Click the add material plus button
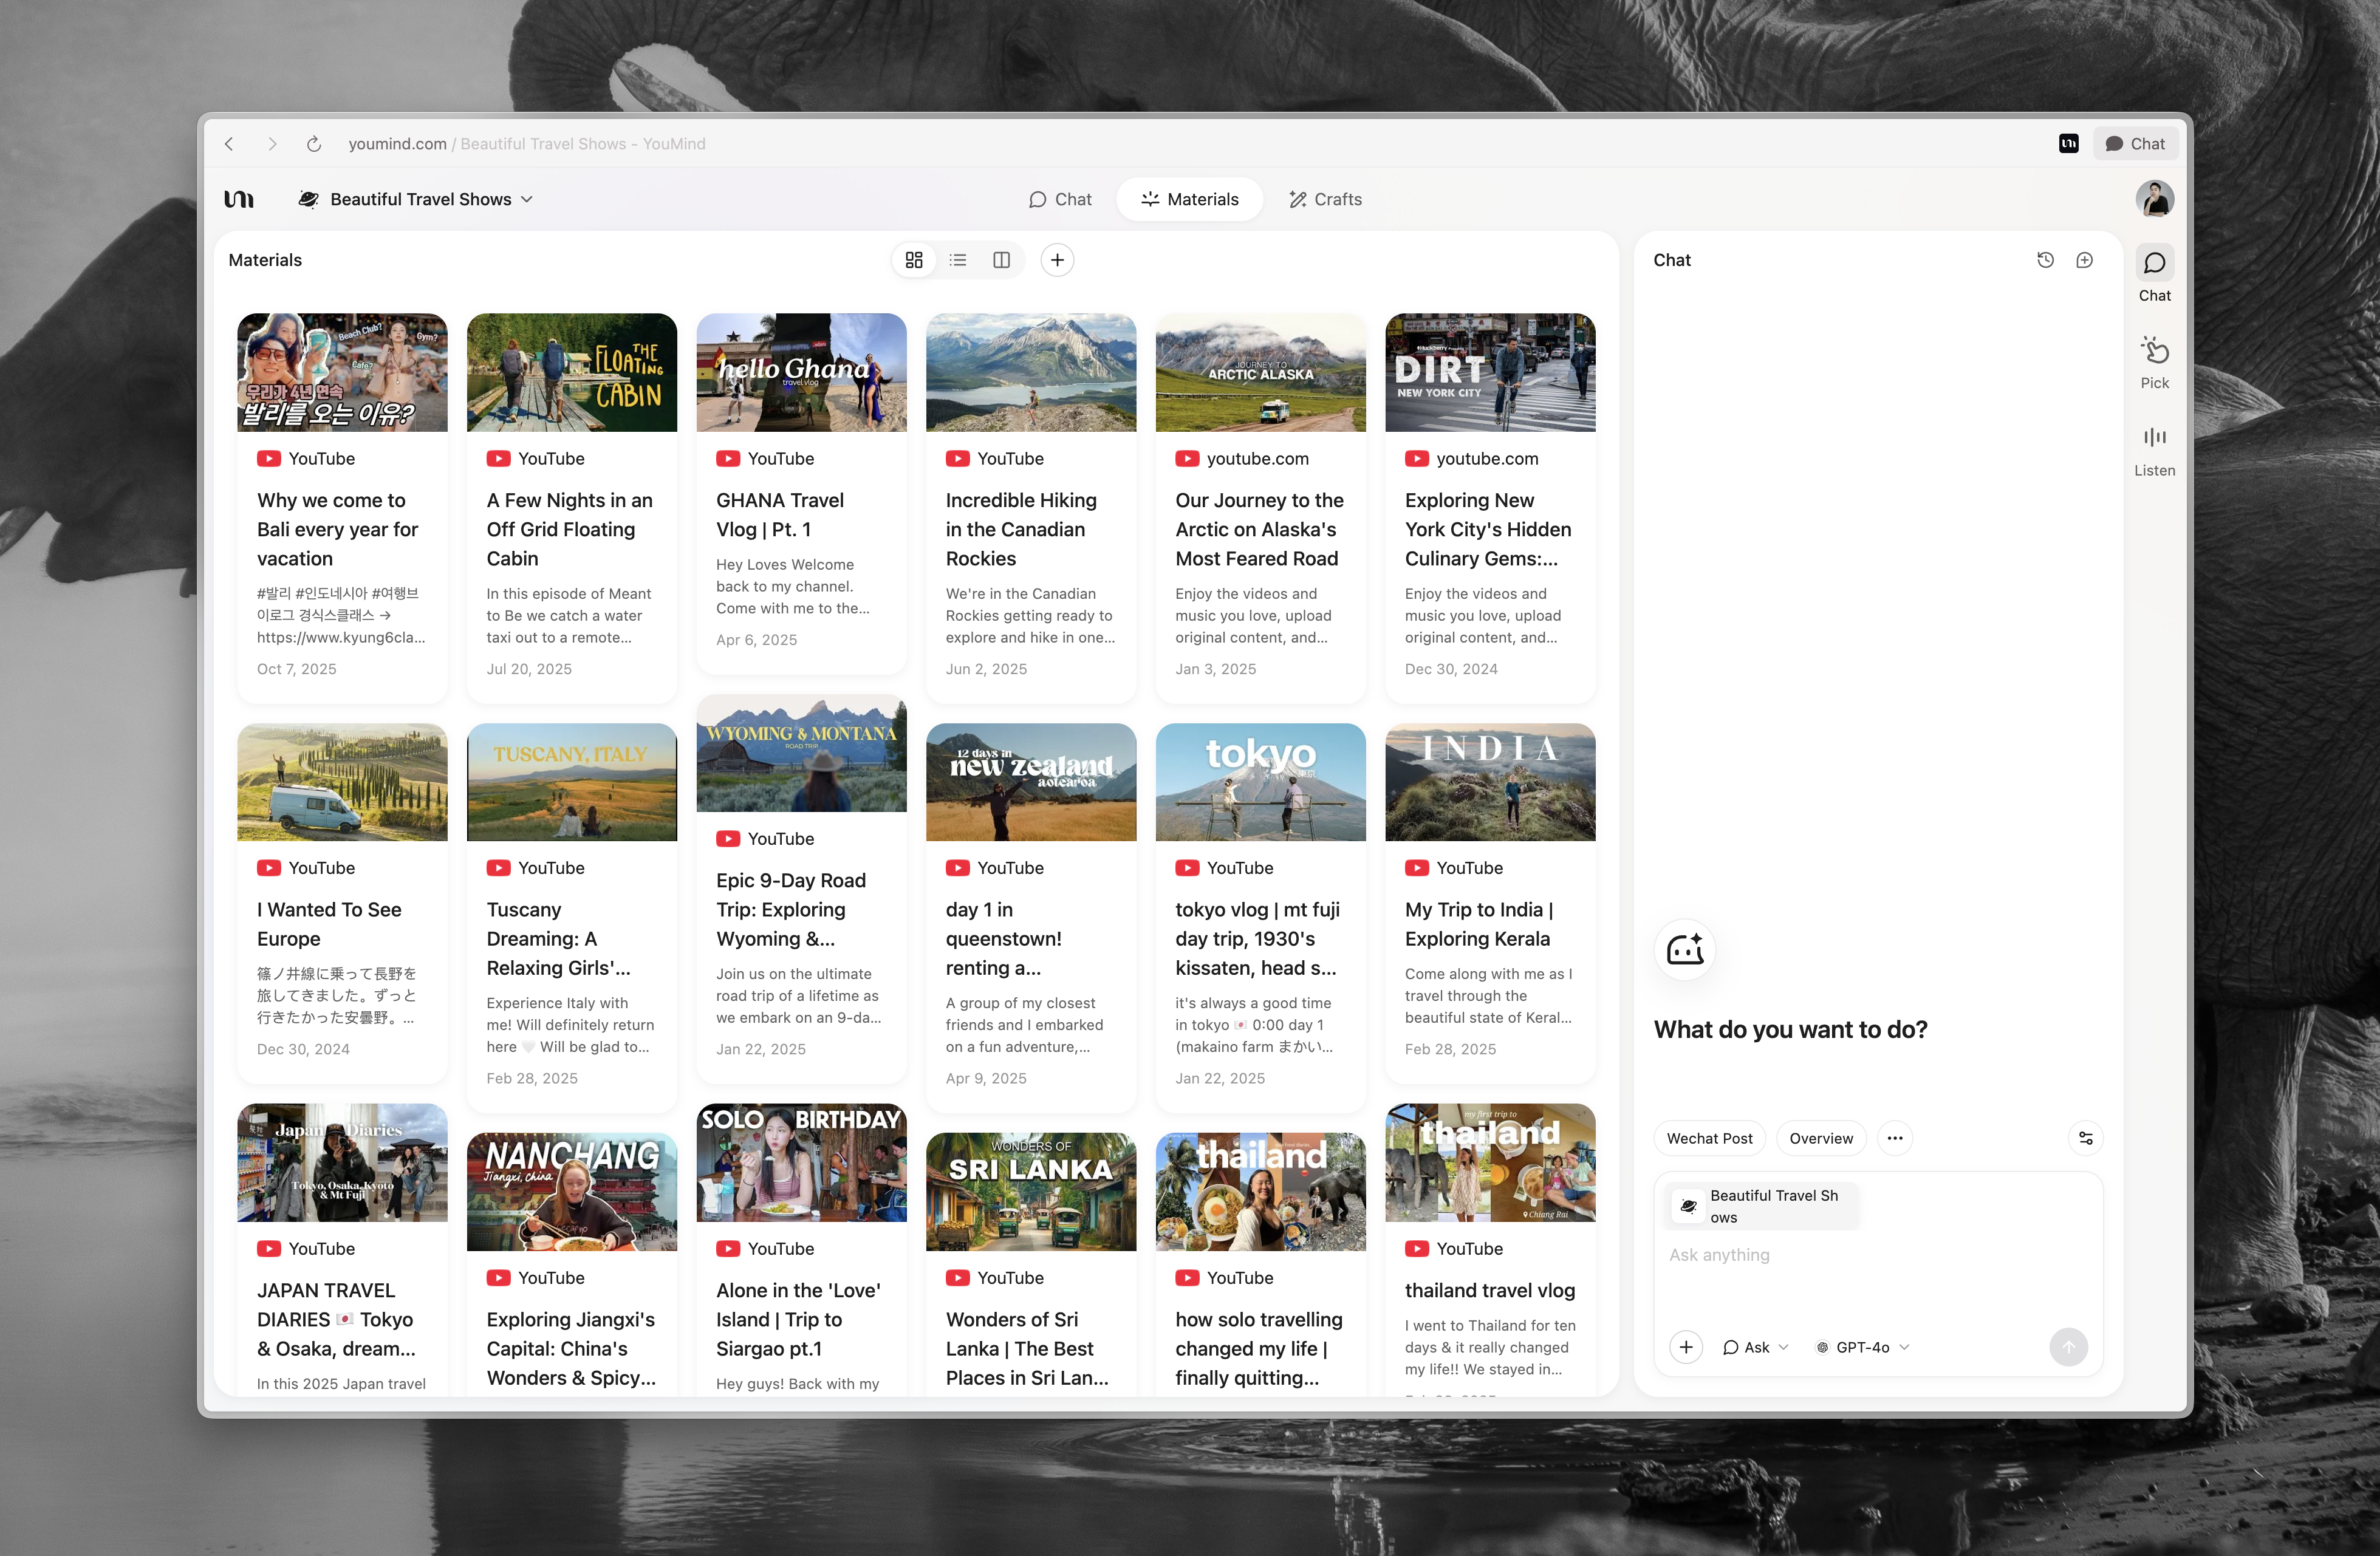Image resolution: width=2380 pixels, height=1556 pixels. 1057,260
